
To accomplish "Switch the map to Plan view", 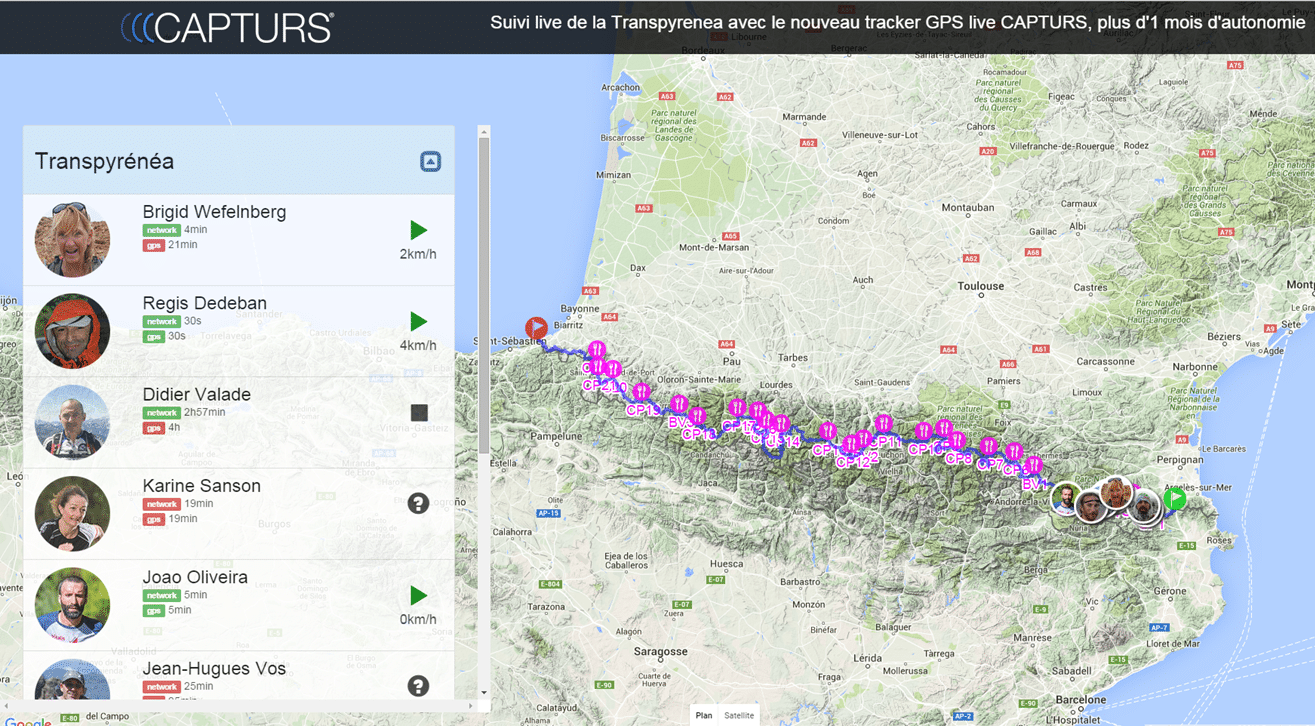I will [x=704, y=715].
